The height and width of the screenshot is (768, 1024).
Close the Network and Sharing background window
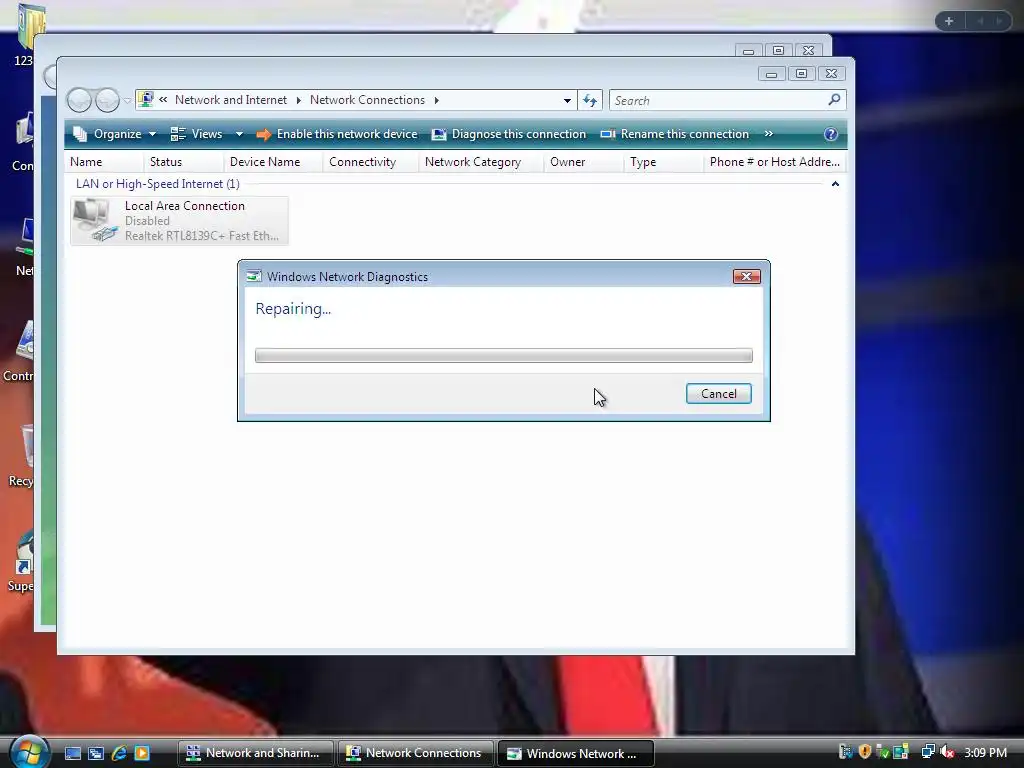coord(808,51)
